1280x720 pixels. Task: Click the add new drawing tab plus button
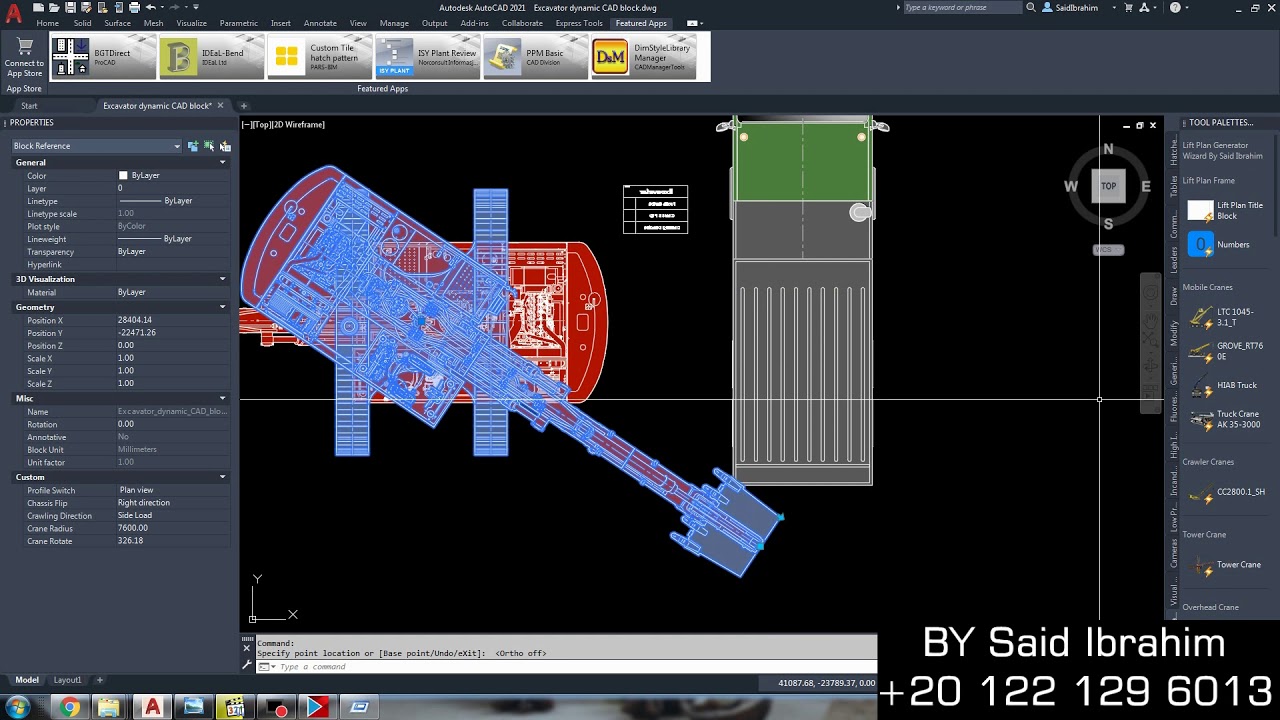pyautogui.click(x=243, y=105)
